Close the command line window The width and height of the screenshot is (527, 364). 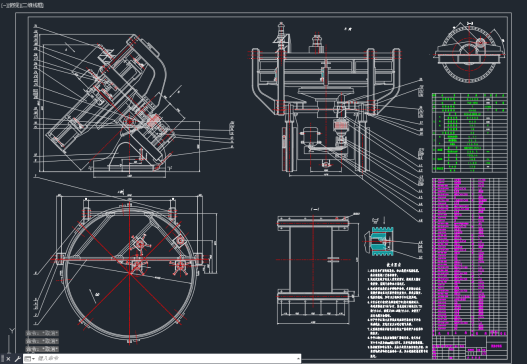8,359
